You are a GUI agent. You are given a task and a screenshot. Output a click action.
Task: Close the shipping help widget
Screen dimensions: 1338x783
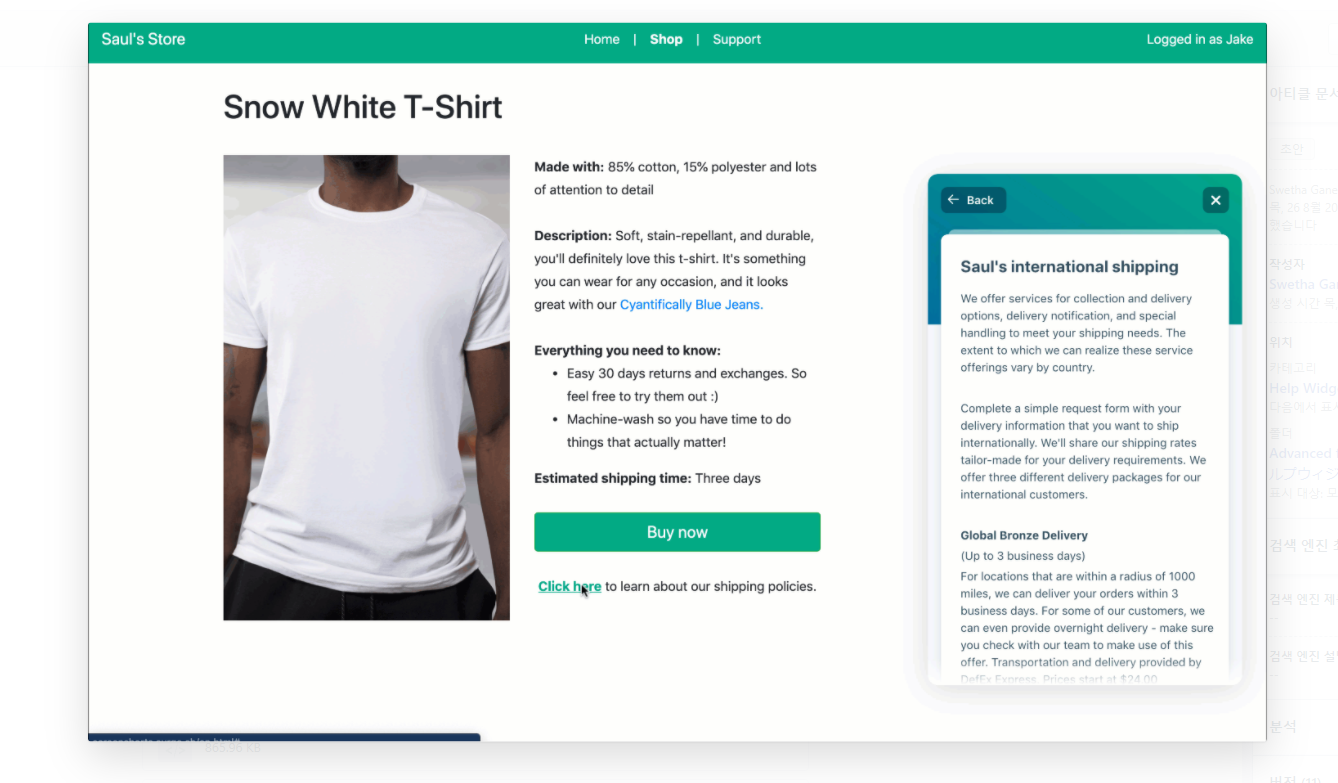[1215, 200]
